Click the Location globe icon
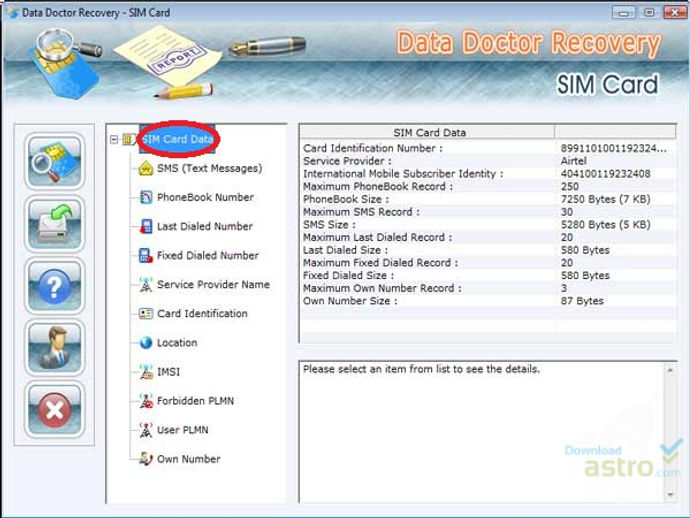This screenshot has height=518, width=690. point(146,342)
